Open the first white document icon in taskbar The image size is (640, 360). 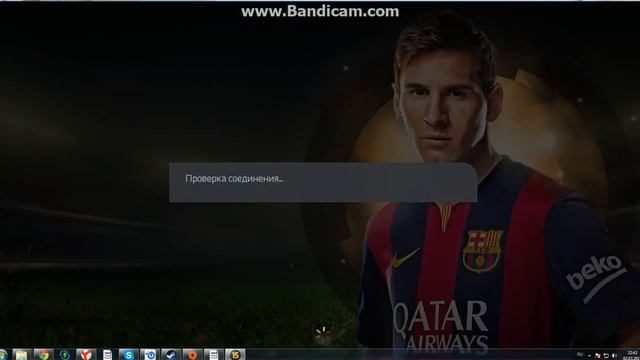107,355
